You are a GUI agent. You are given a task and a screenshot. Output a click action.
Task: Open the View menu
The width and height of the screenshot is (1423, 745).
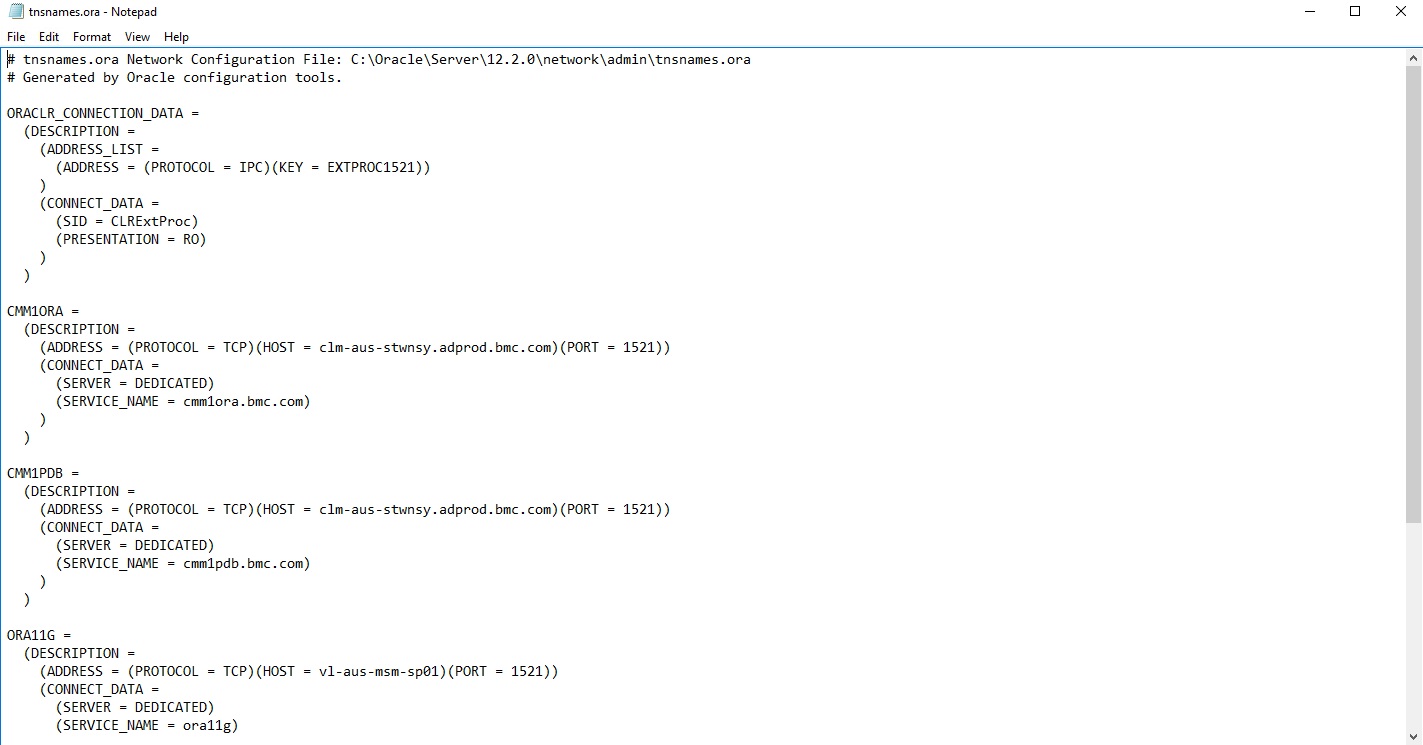(137, 37)
